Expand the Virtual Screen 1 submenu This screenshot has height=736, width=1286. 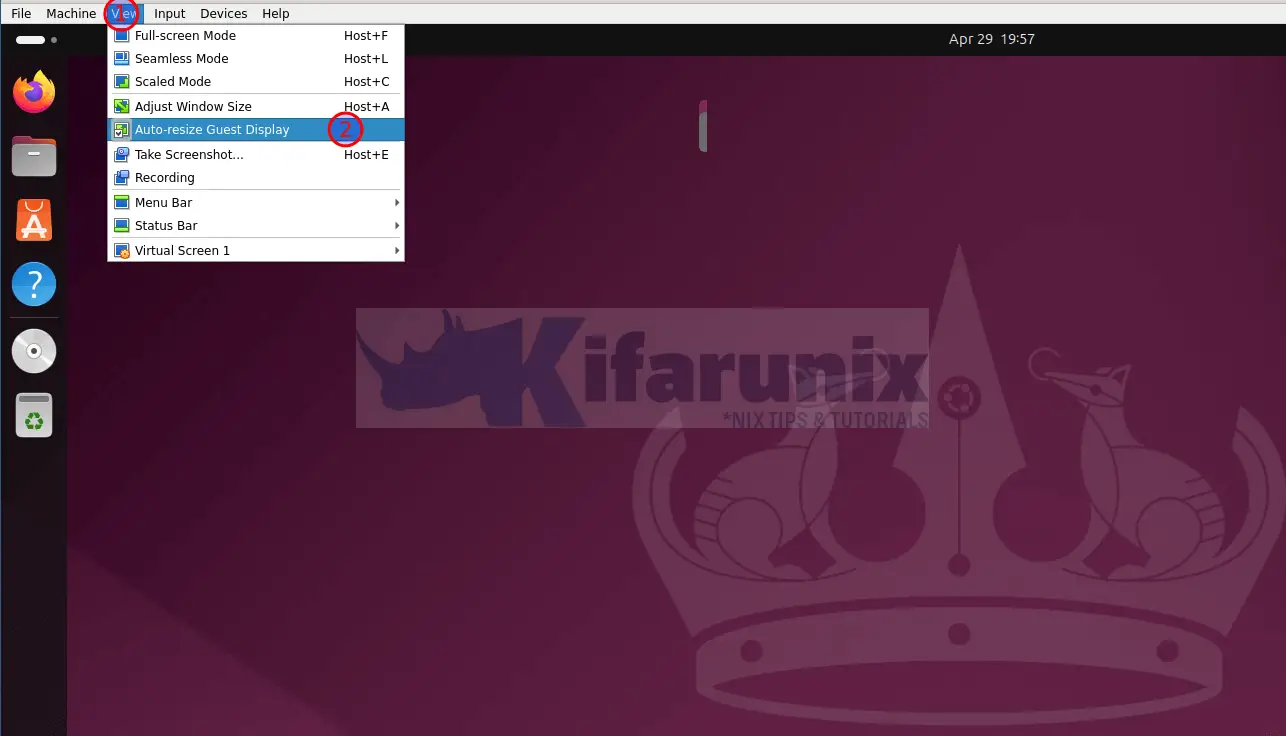(x=256, y=250)
